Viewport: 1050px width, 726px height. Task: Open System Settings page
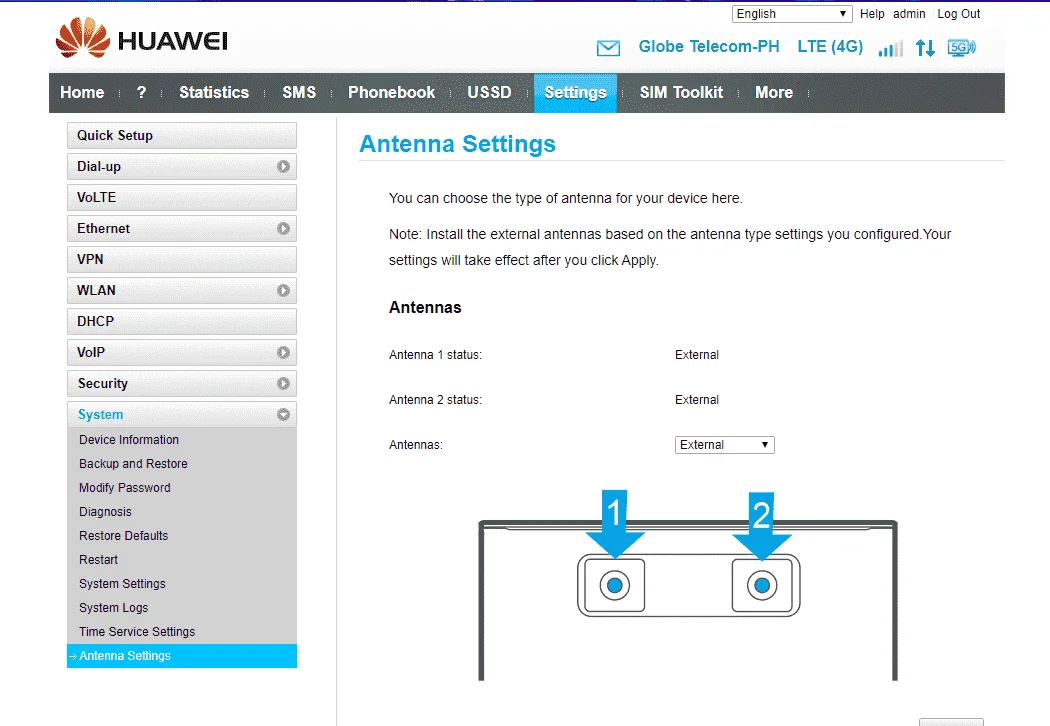pos(122,584)
